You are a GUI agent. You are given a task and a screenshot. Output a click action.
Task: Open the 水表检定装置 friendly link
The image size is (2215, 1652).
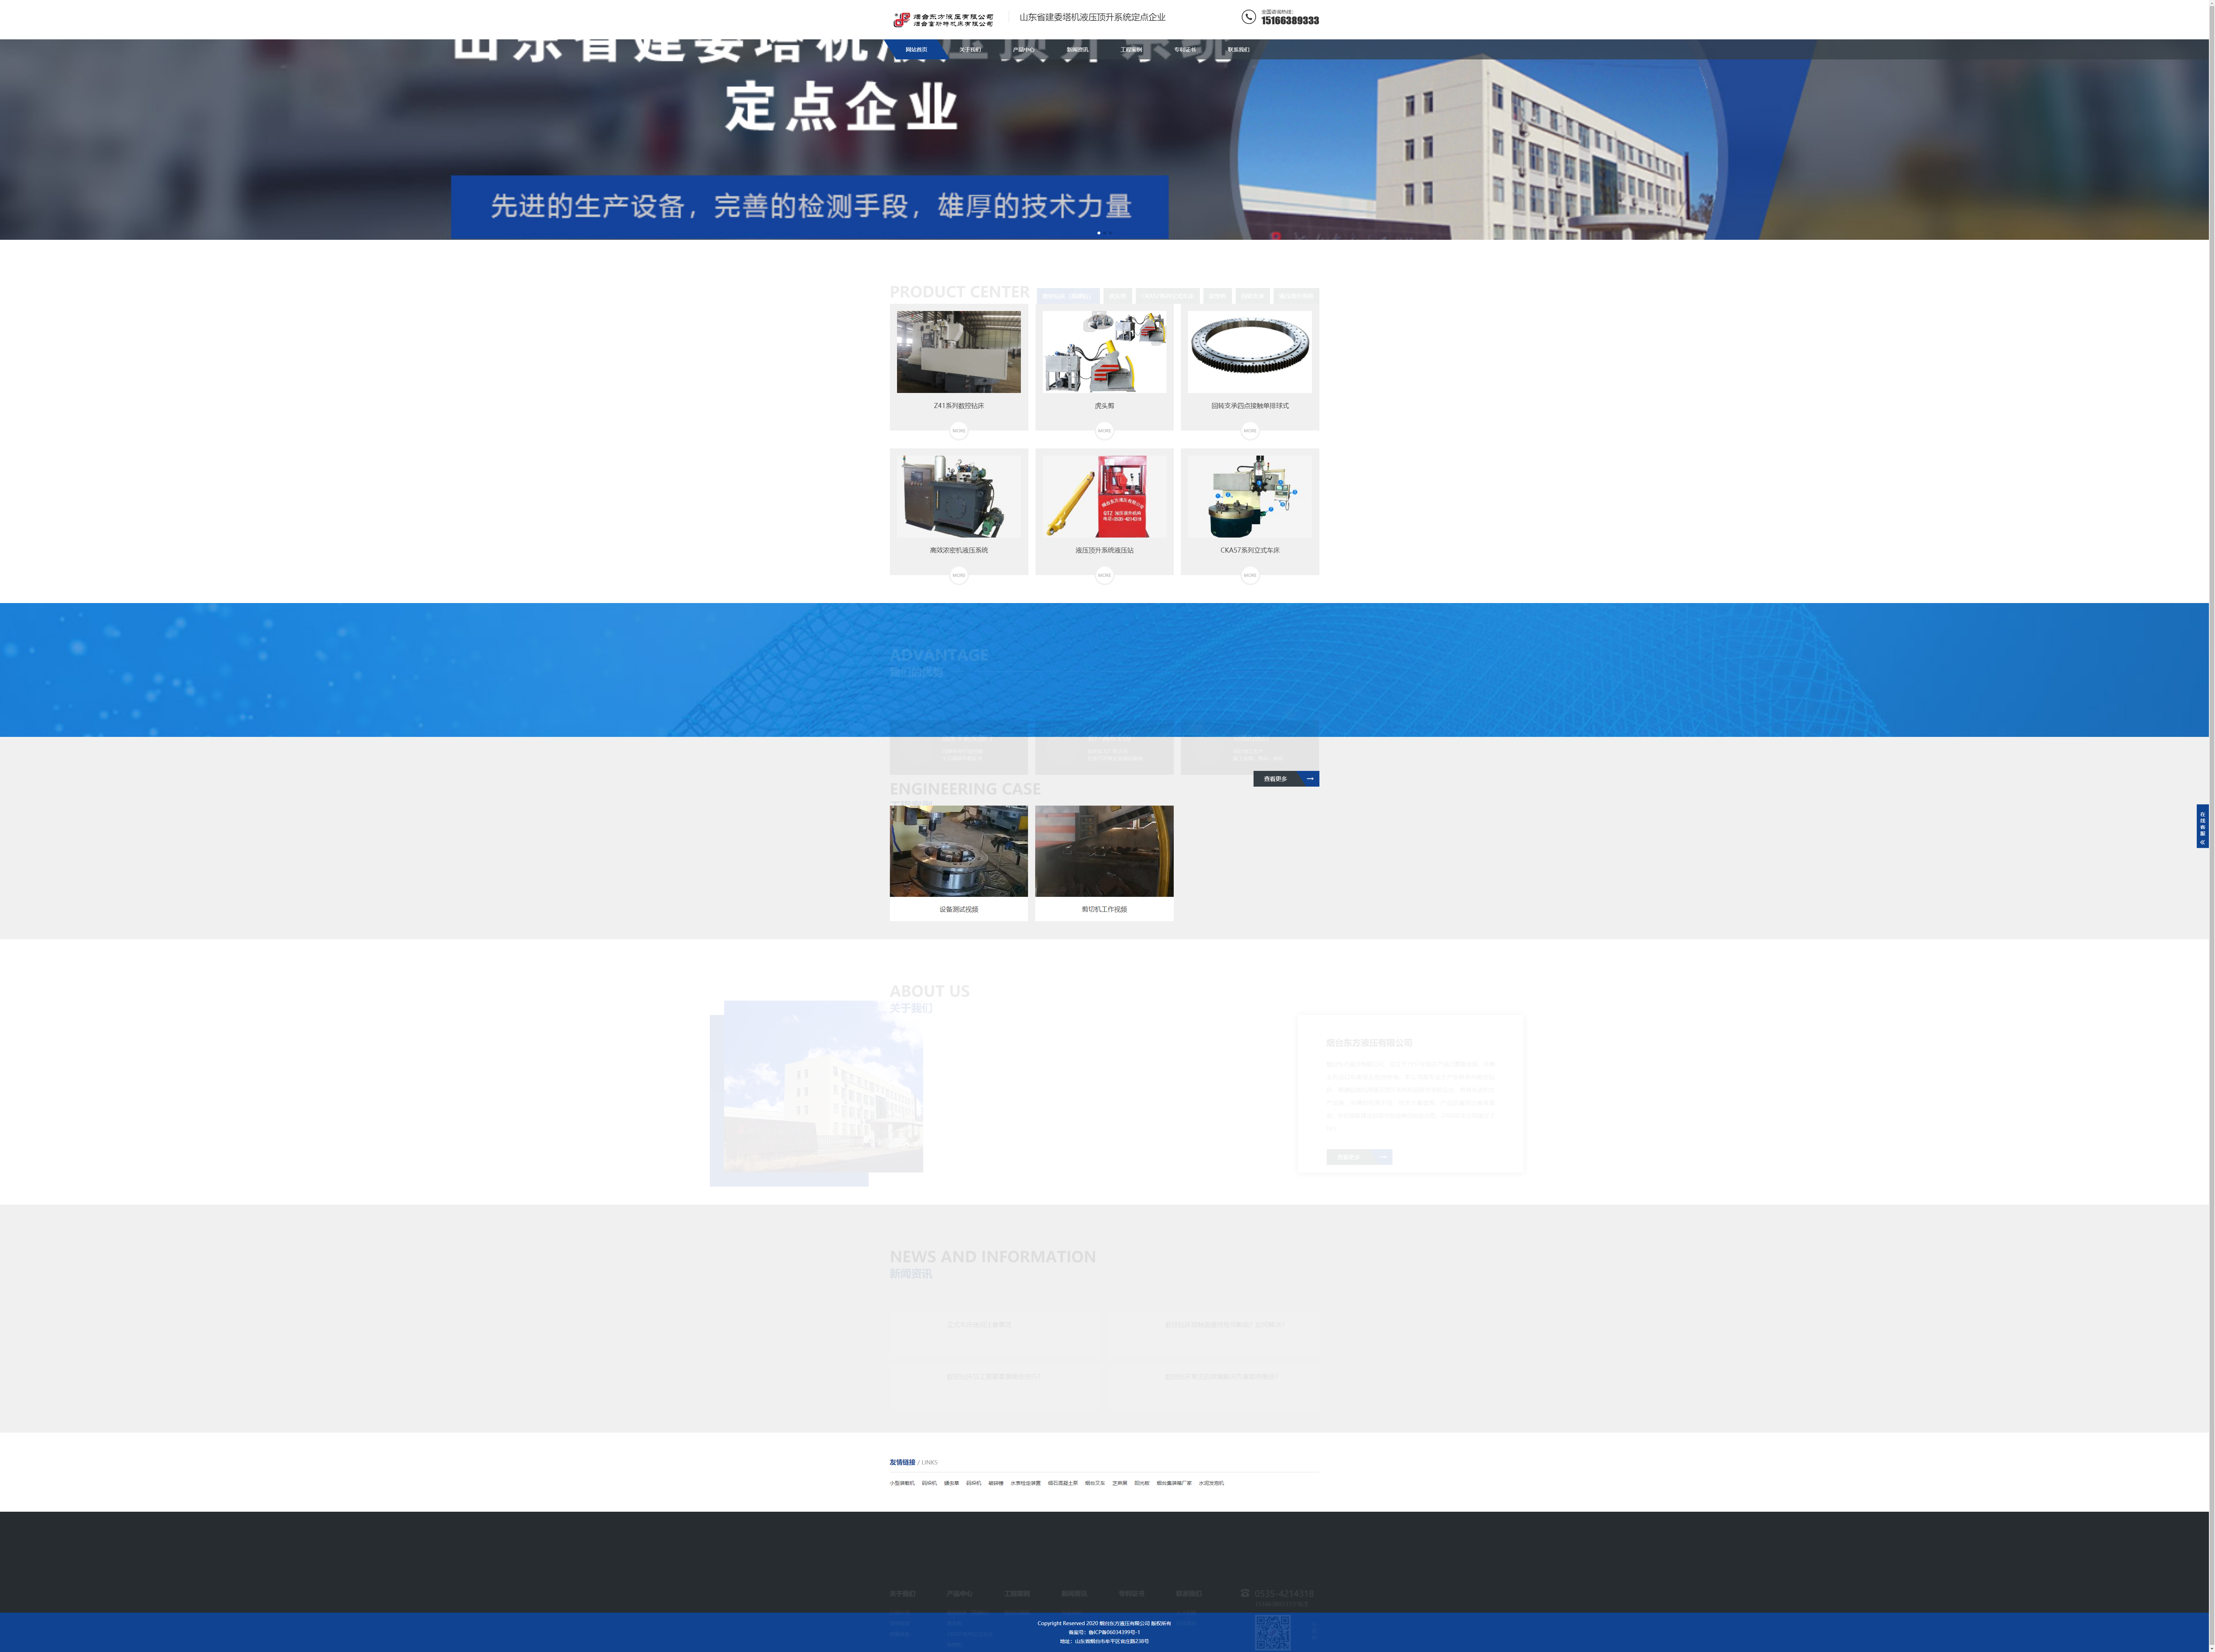coord(1025,1483)
